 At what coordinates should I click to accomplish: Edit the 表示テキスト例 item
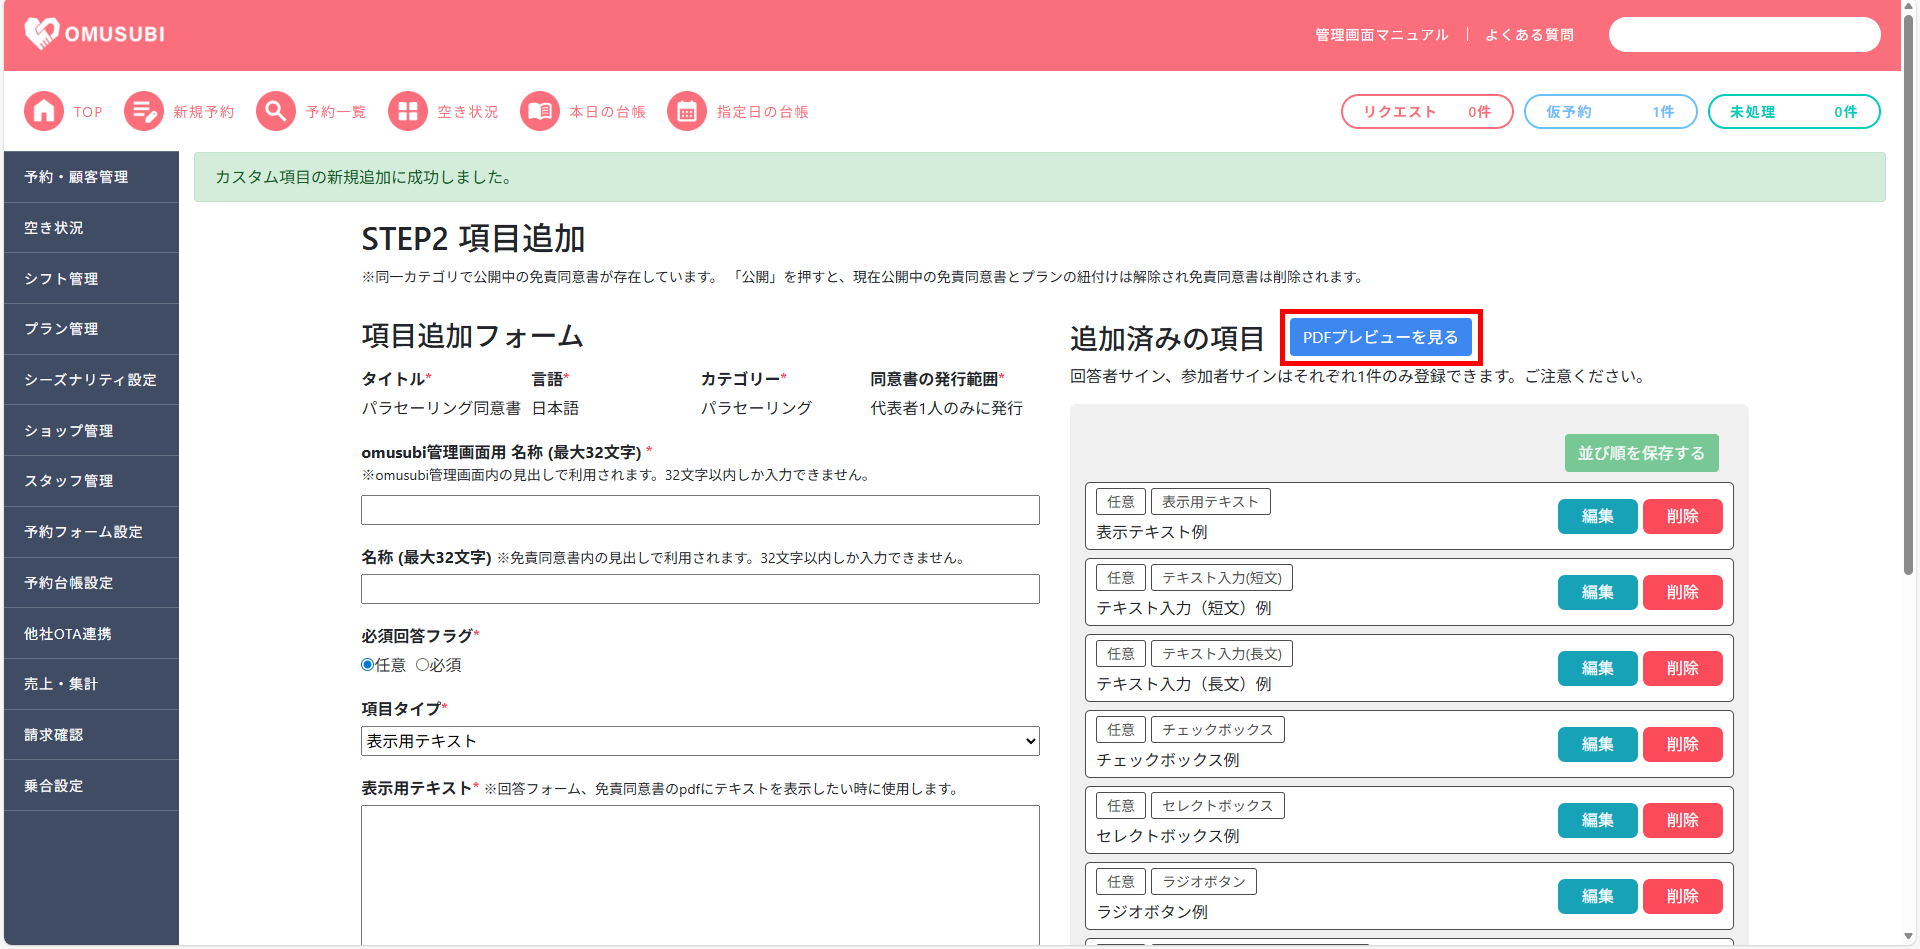point(1597,517)
